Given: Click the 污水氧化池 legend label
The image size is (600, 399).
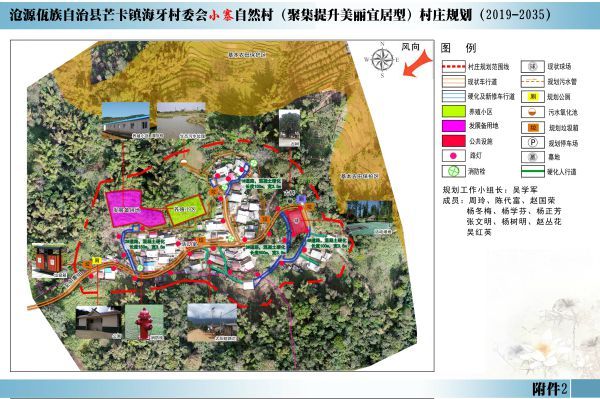Looking at the screenshot, I should [563, 112].
